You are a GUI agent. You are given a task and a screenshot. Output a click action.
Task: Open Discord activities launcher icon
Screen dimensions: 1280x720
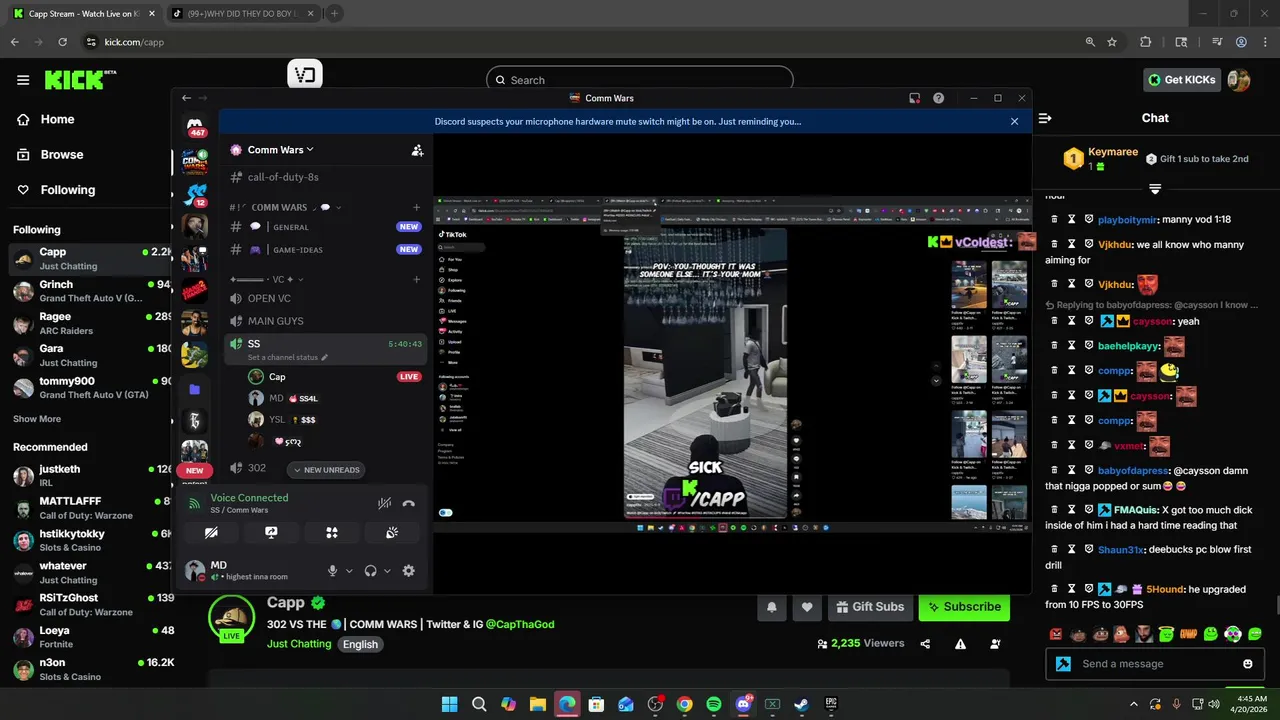(332, 533)
